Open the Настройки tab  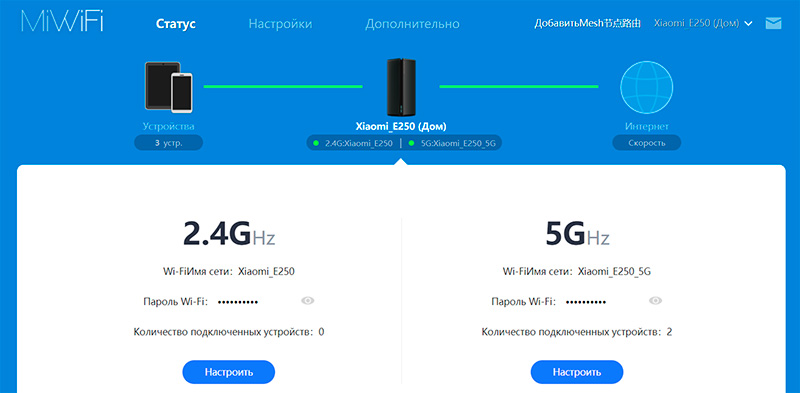tap(280, 24)
